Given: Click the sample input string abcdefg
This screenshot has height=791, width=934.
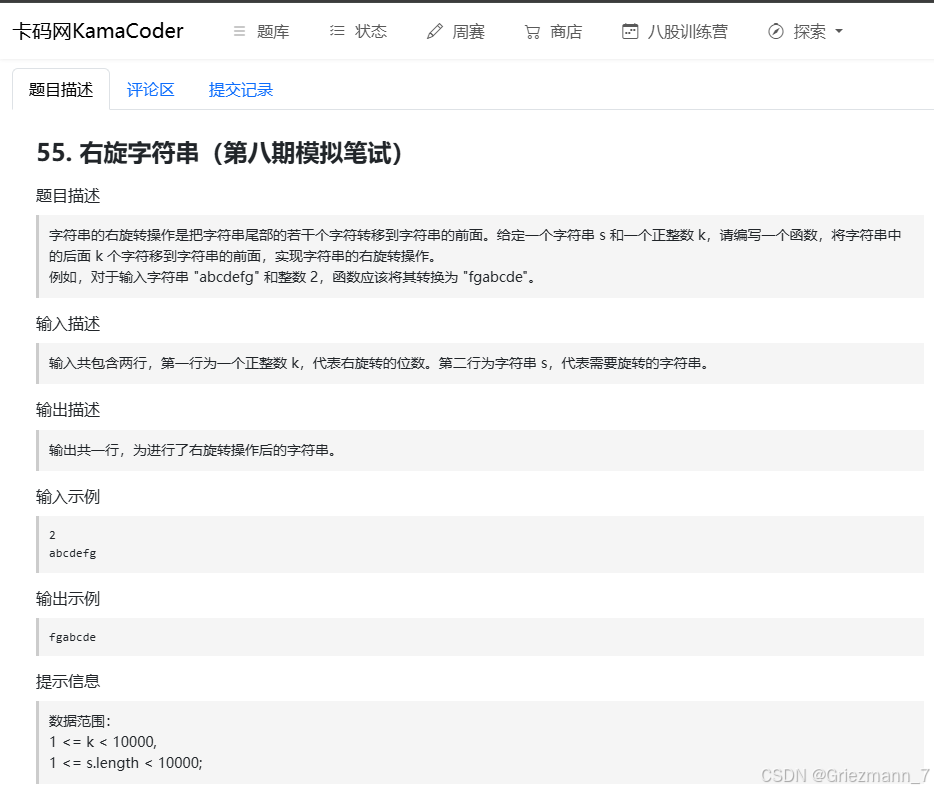Looking at the screenshot, I should (73, 553).
